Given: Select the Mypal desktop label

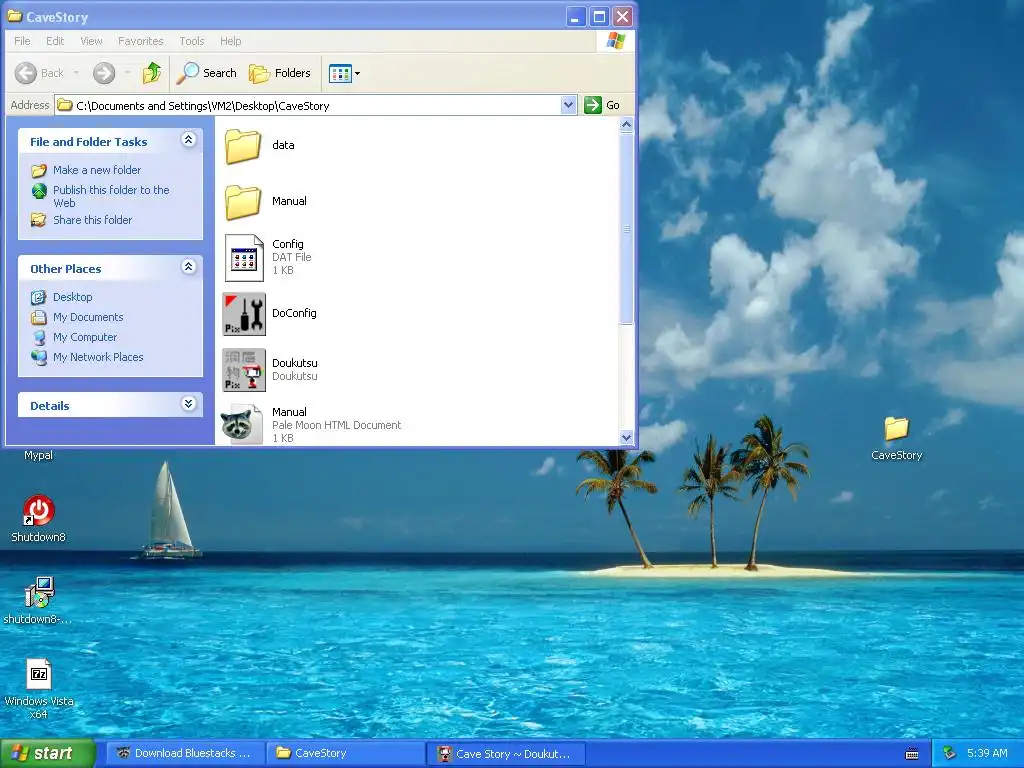Looking at the screenshot, I should pyautogui.click(x=39, y=455).
